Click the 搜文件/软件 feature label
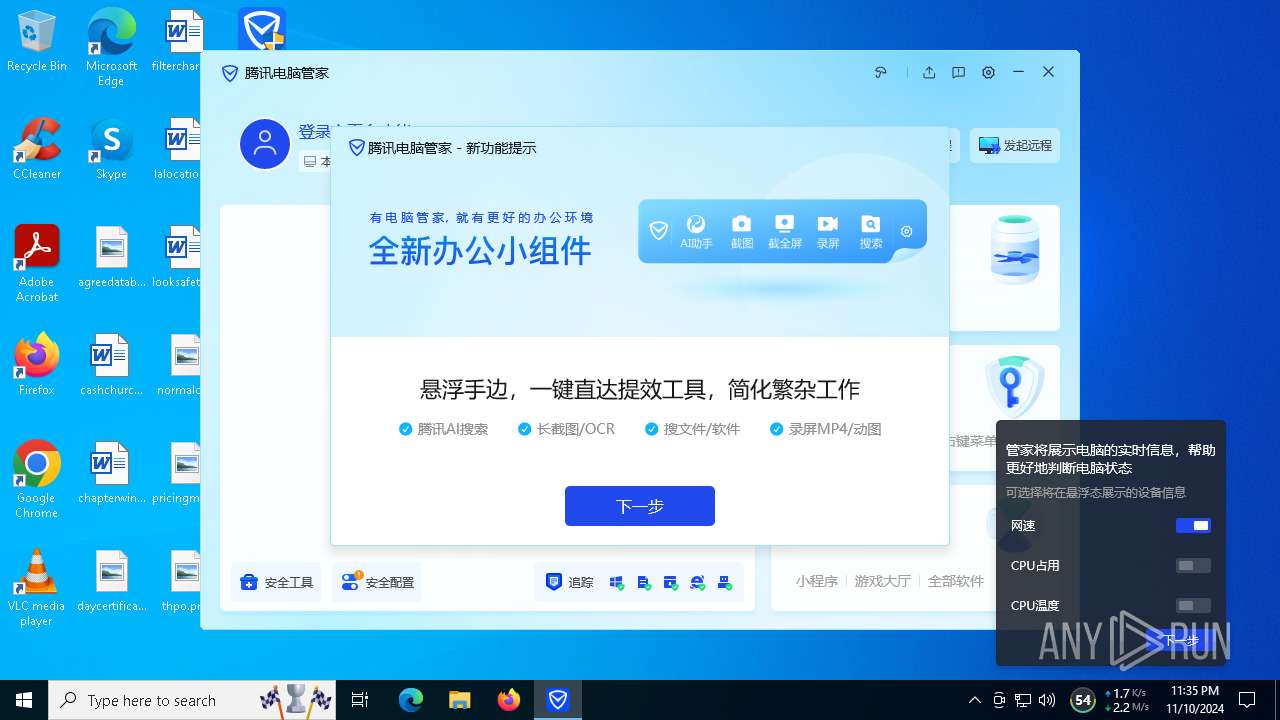Viewport: 1280px width, 720px height. pos(702,429)
